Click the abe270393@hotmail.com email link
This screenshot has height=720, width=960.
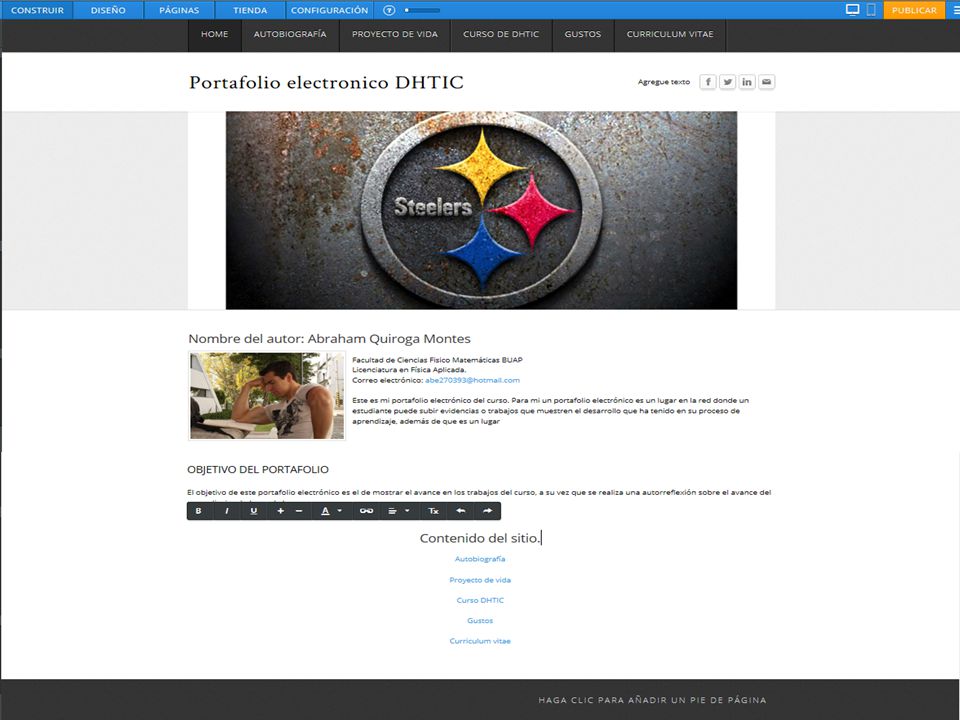[x=472, y=380]
